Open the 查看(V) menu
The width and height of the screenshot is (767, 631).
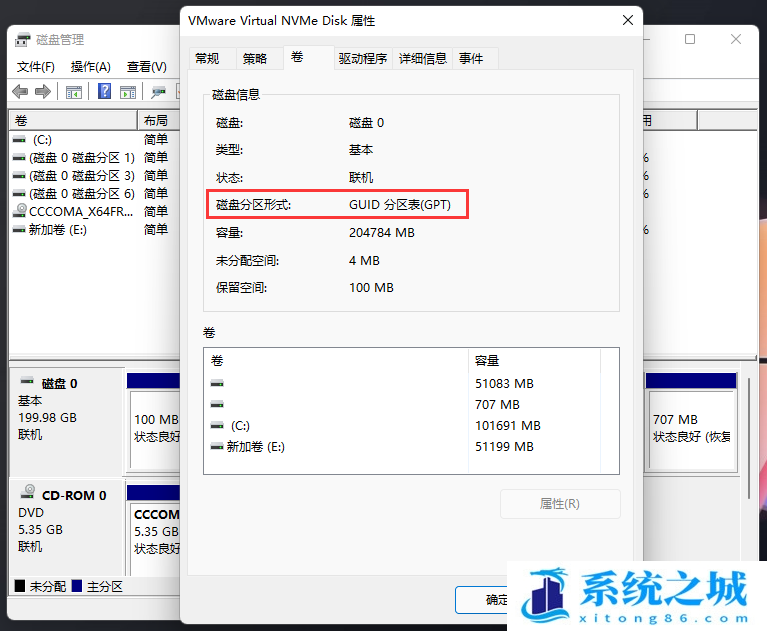(147, 67)
